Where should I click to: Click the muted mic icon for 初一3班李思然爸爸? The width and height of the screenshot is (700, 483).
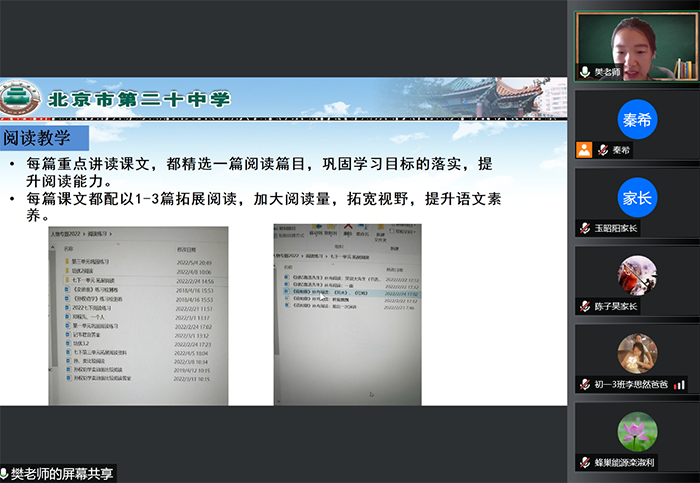(x=585, y=384)
